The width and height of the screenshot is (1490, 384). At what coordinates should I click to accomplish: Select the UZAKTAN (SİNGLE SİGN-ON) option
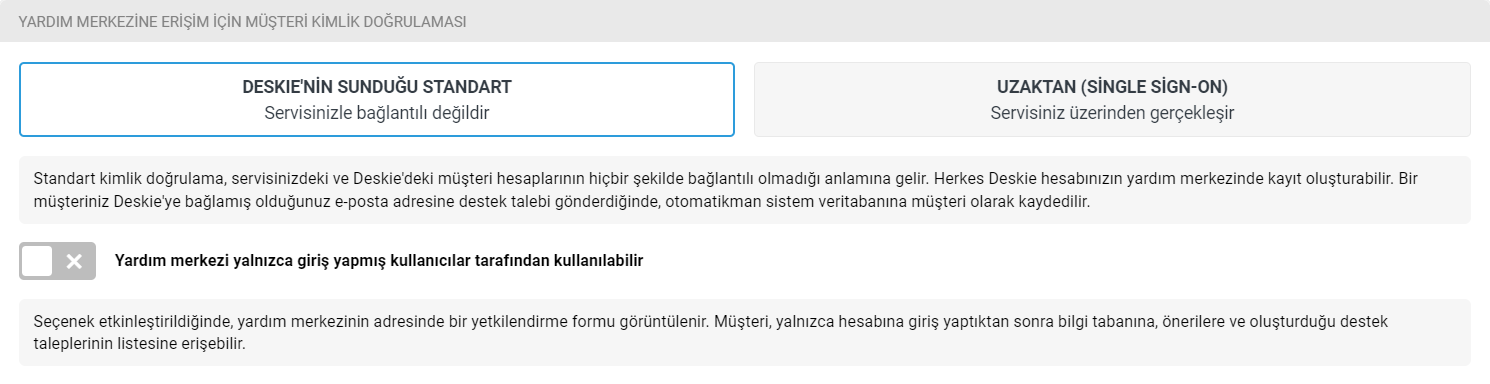tap(1112, 99)
